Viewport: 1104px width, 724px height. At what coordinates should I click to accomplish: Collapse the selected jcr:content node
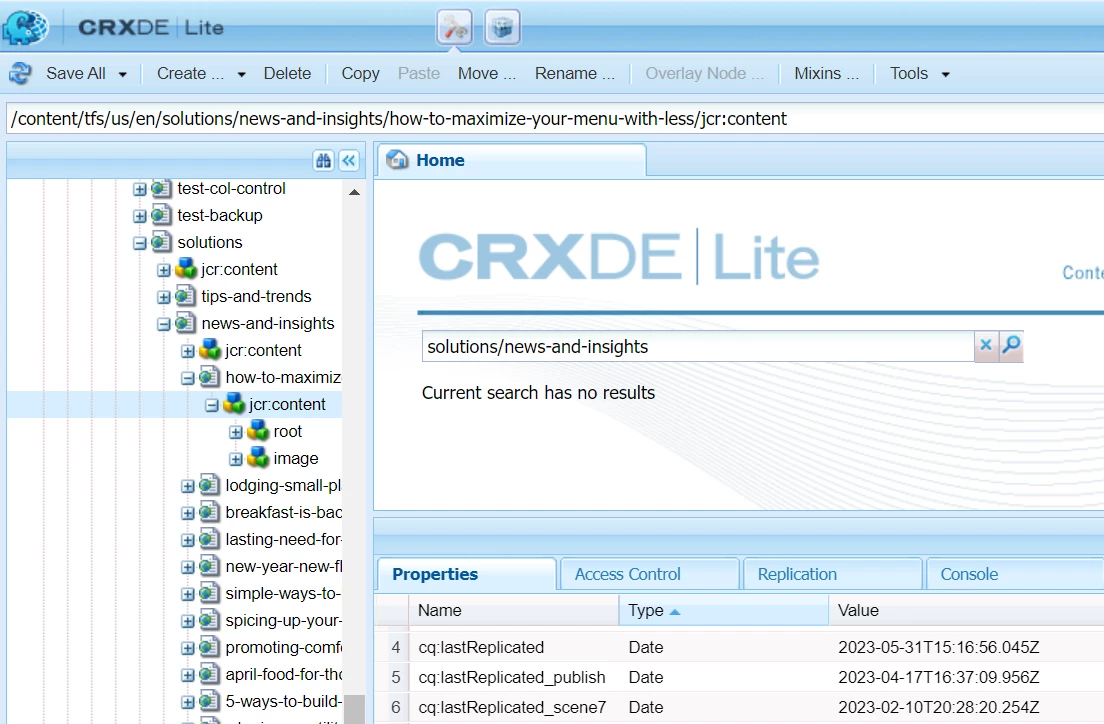point(212,405)
